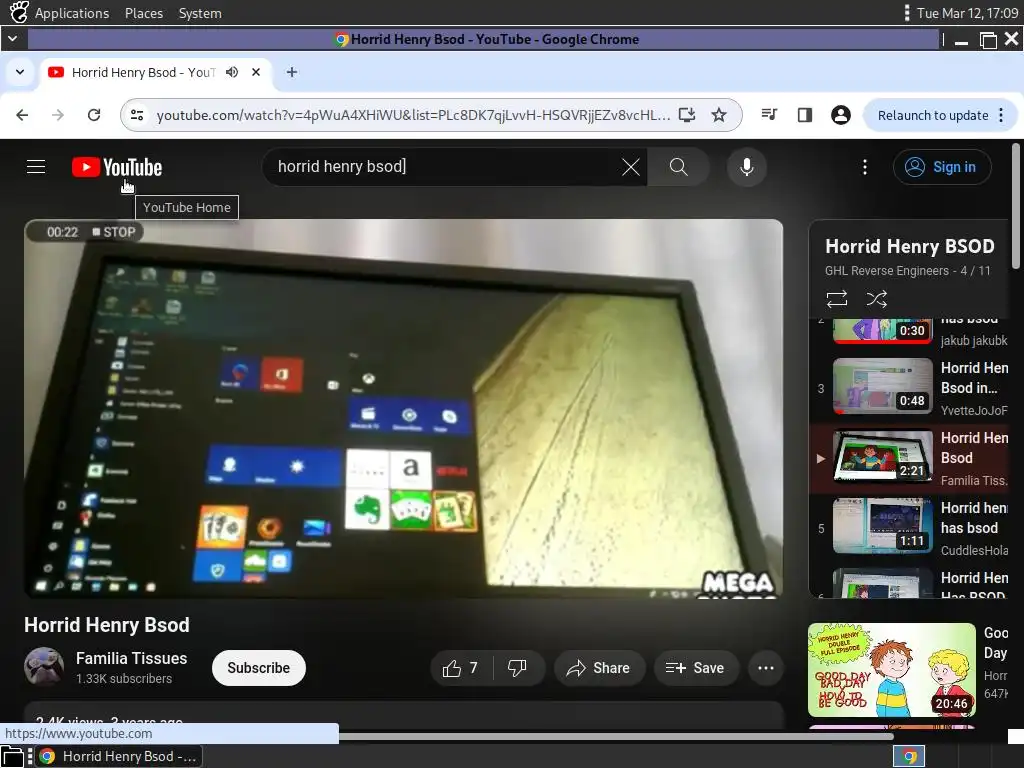Open the Good Day recommended video thumbnail
Viewport: 1024px width, 768px height.
point(891,670)
